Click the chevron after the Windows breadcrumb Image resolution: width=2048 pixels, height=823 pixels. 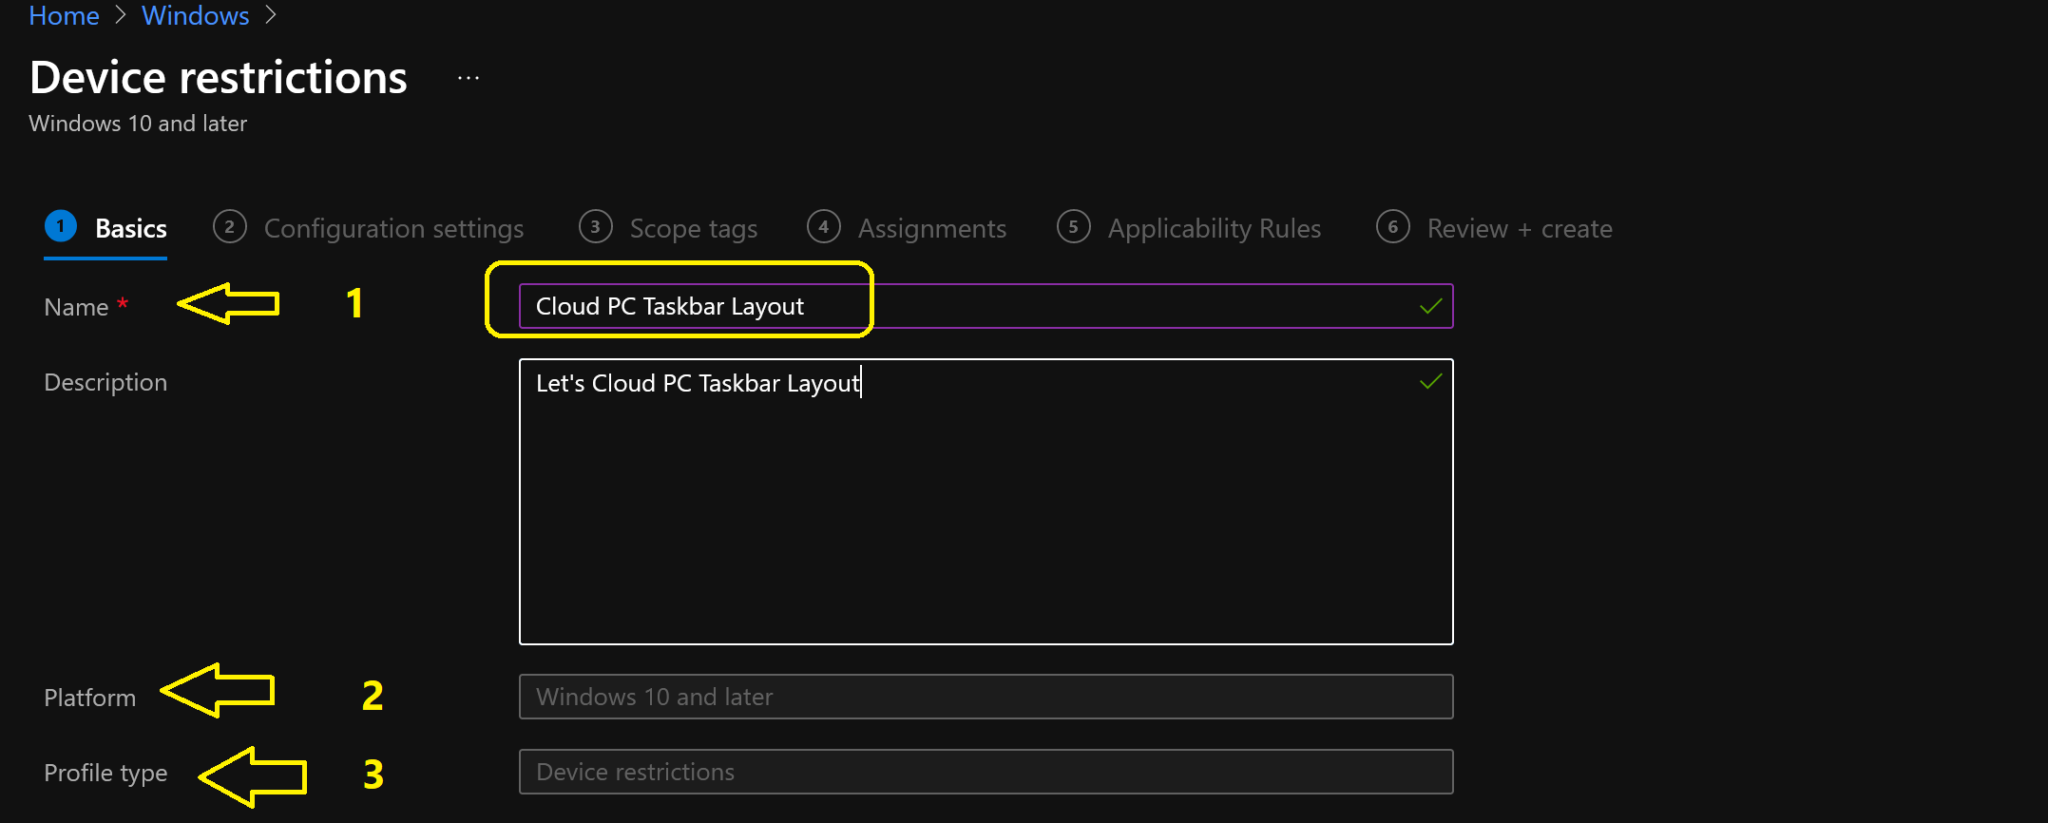coord(270,16)
